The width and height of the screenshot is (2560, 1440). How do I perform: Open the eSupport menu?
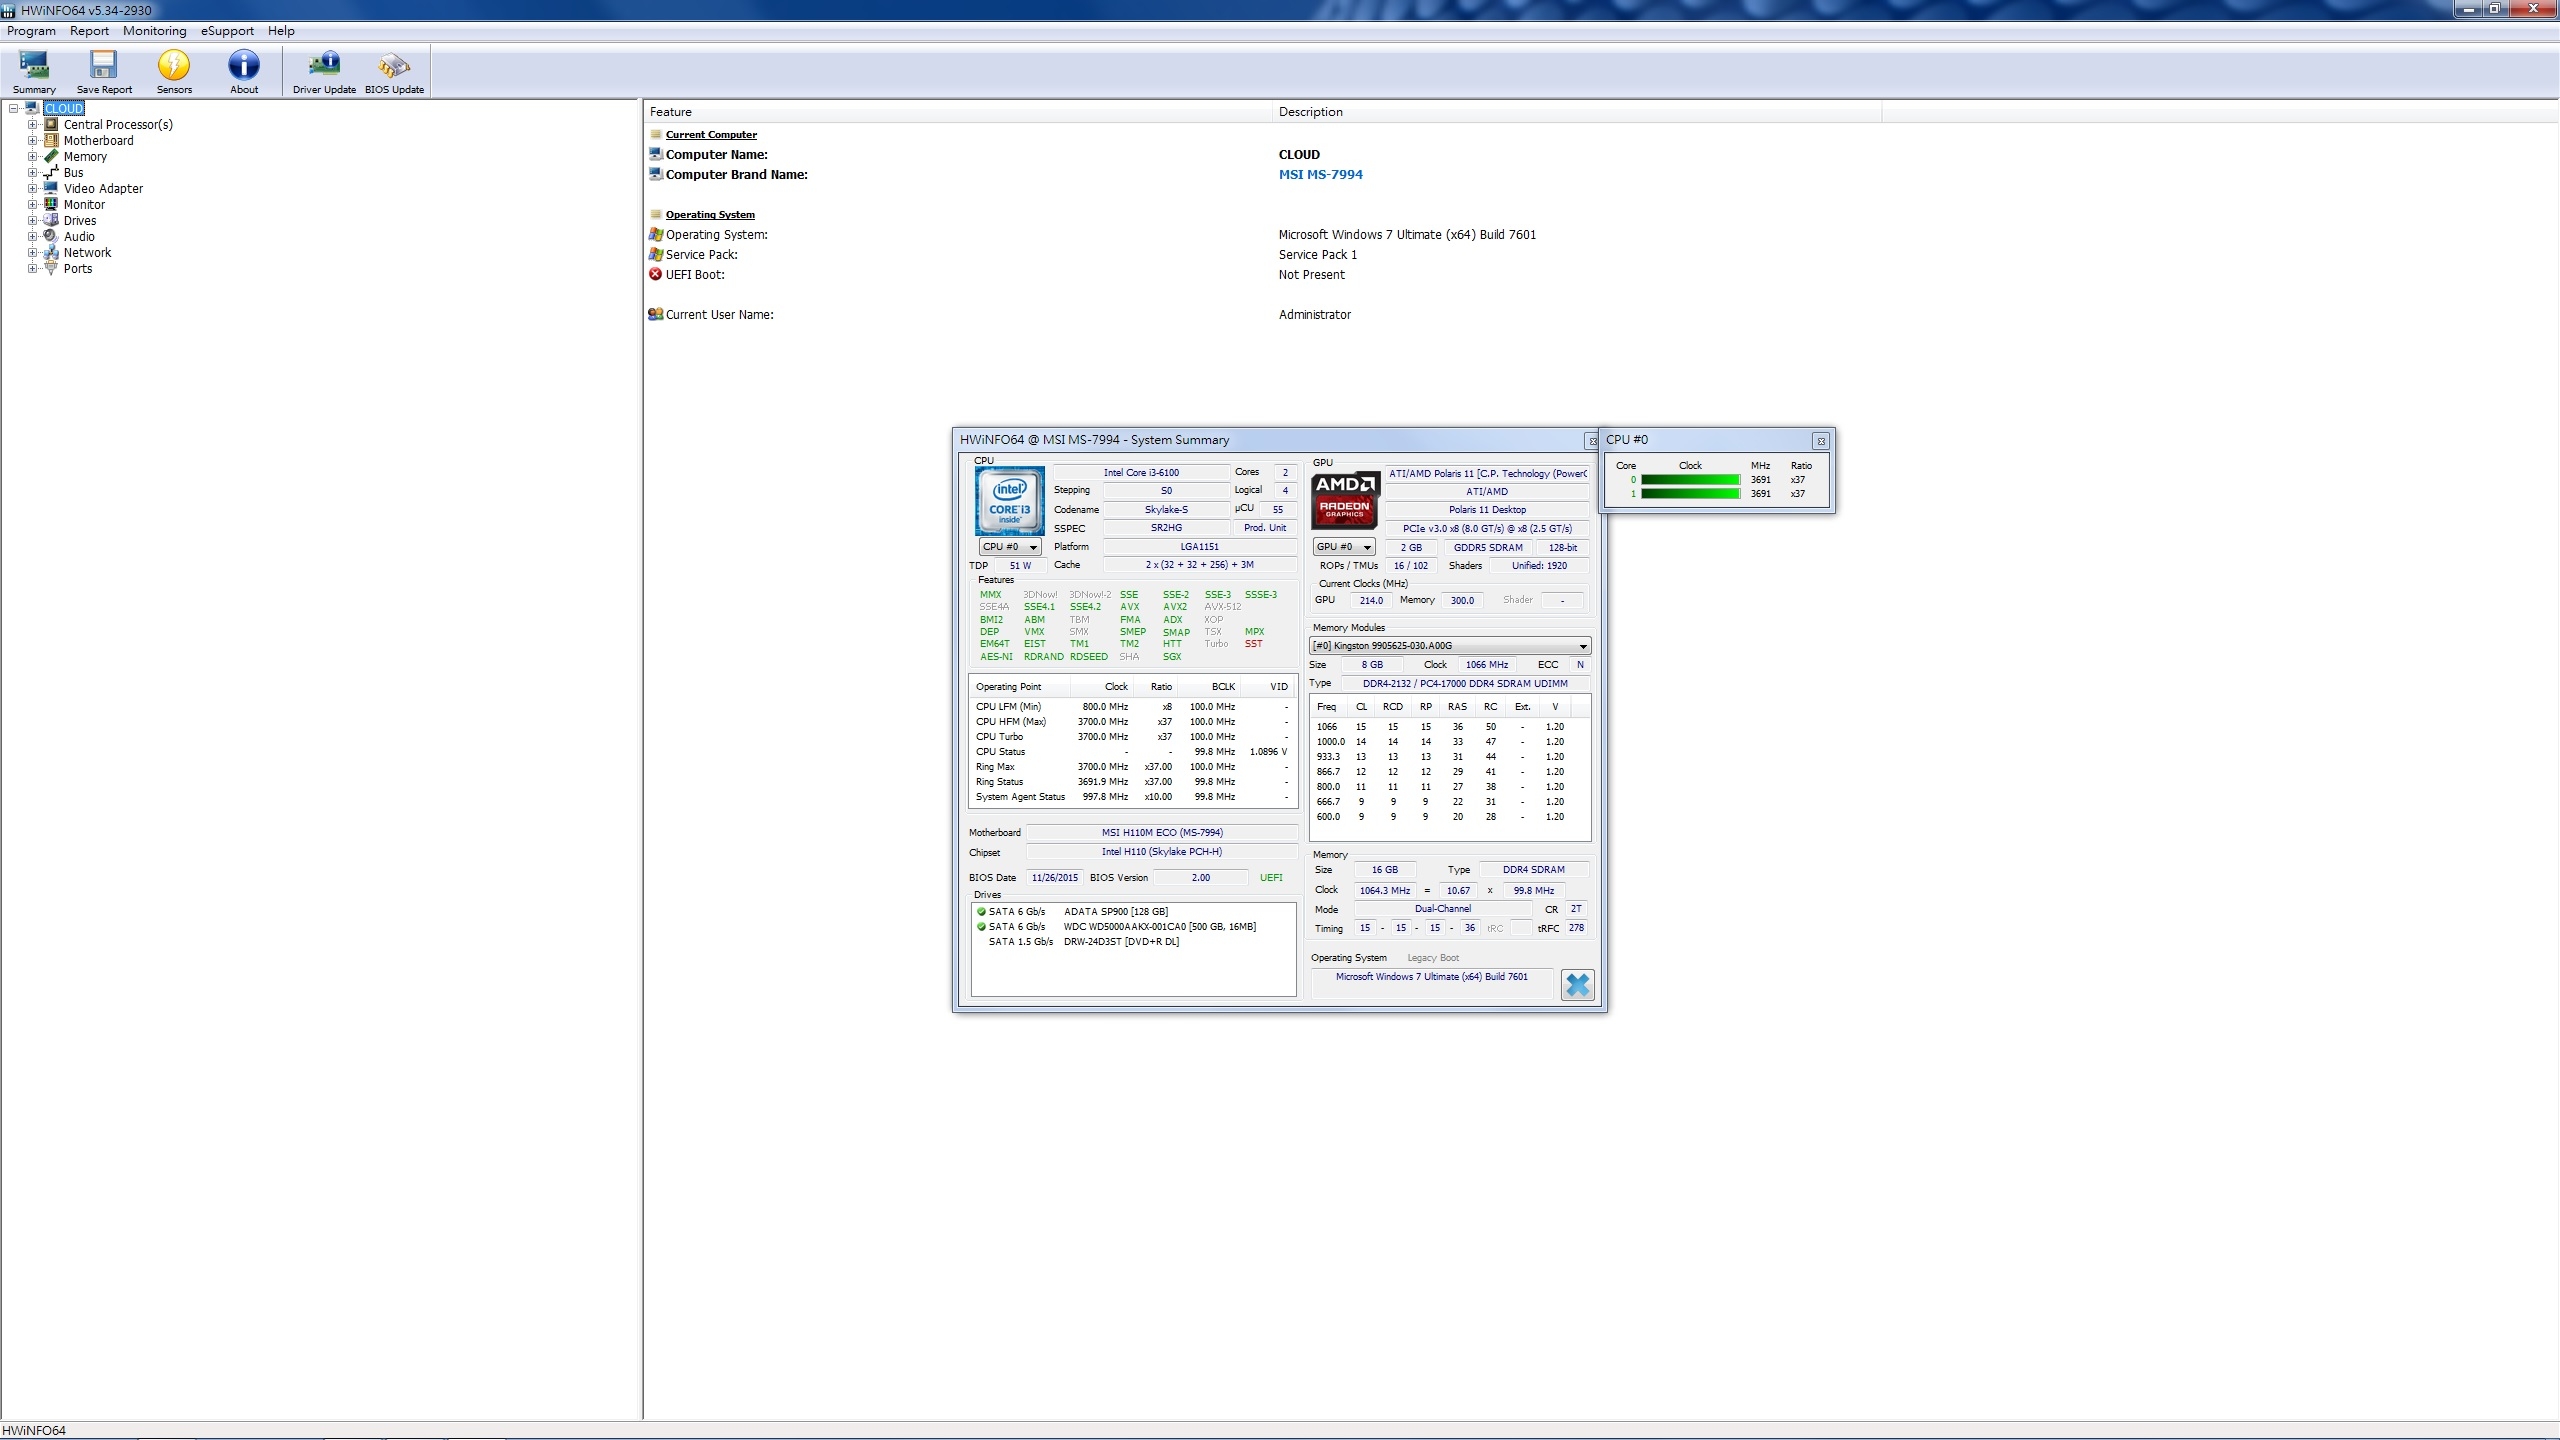click(227, 31)
